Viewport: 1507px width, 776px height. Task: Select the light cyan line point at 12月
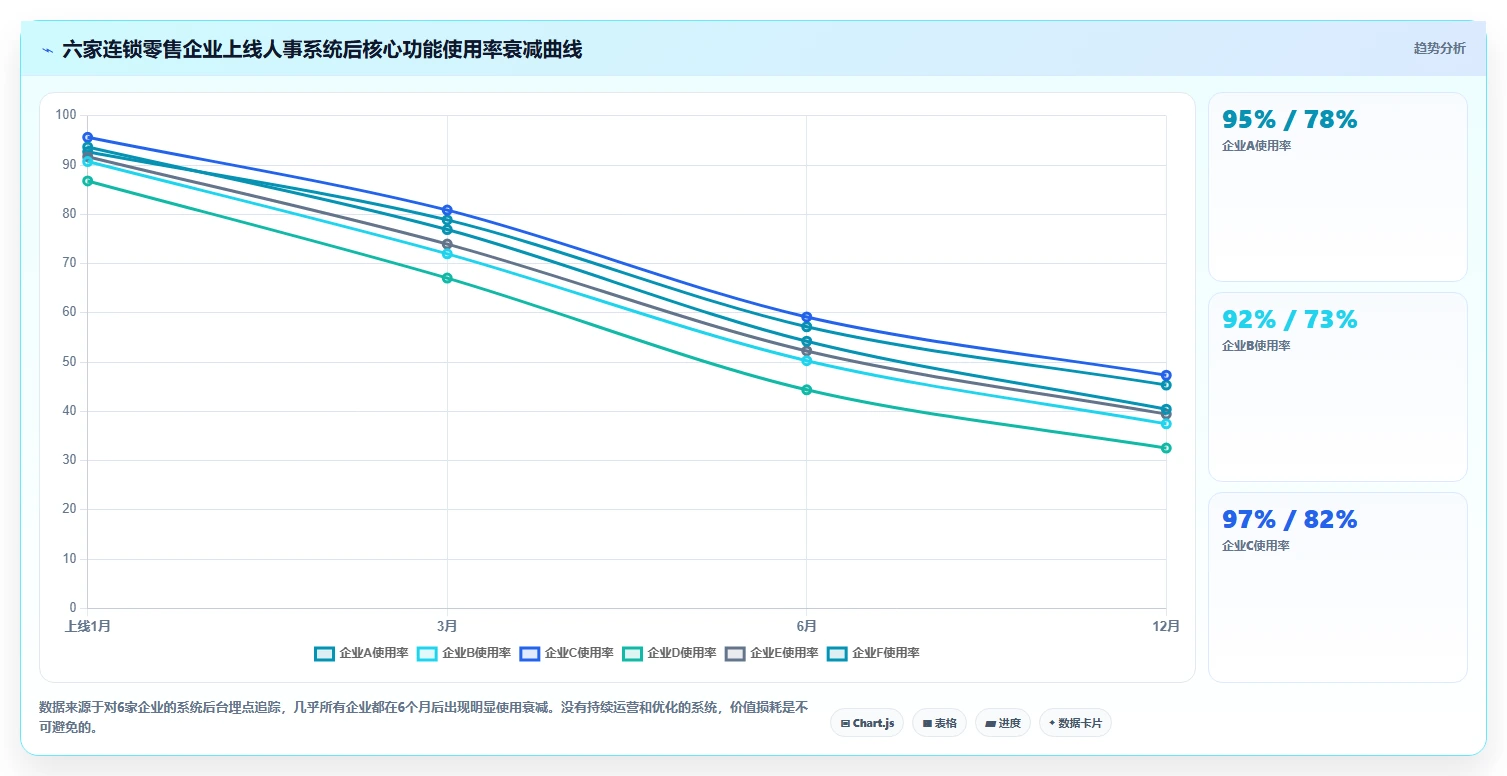point(1166,424)
